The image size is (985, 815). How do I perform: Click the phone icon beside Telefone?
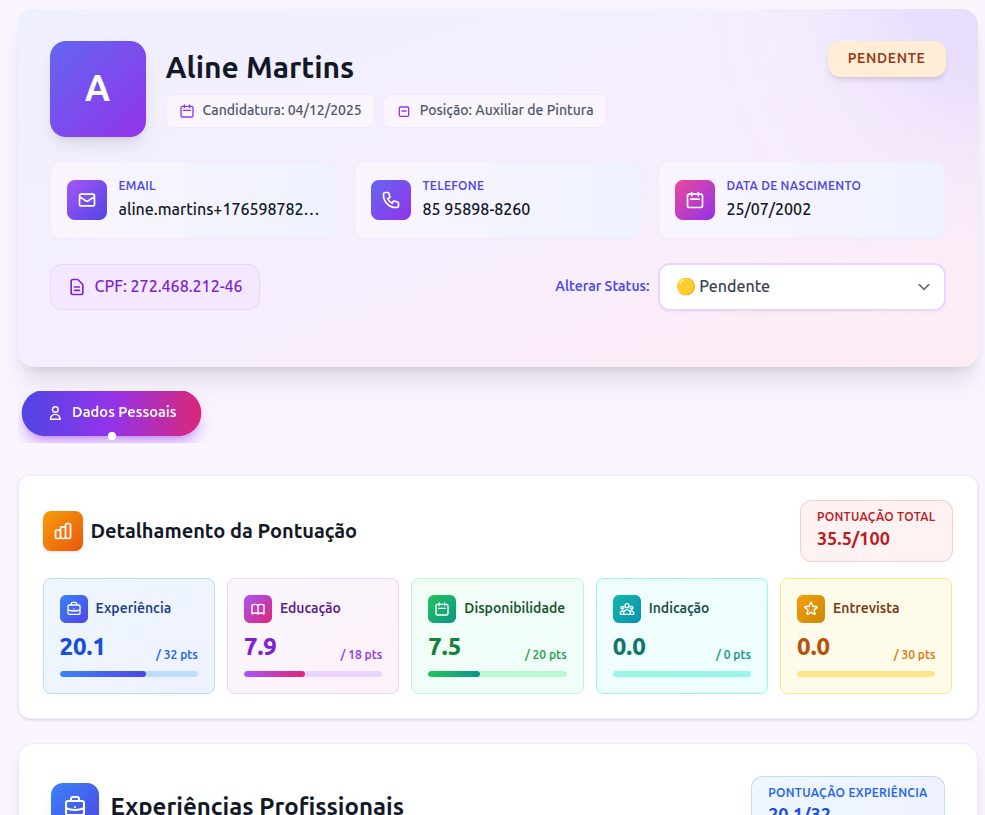click(391, 200)
